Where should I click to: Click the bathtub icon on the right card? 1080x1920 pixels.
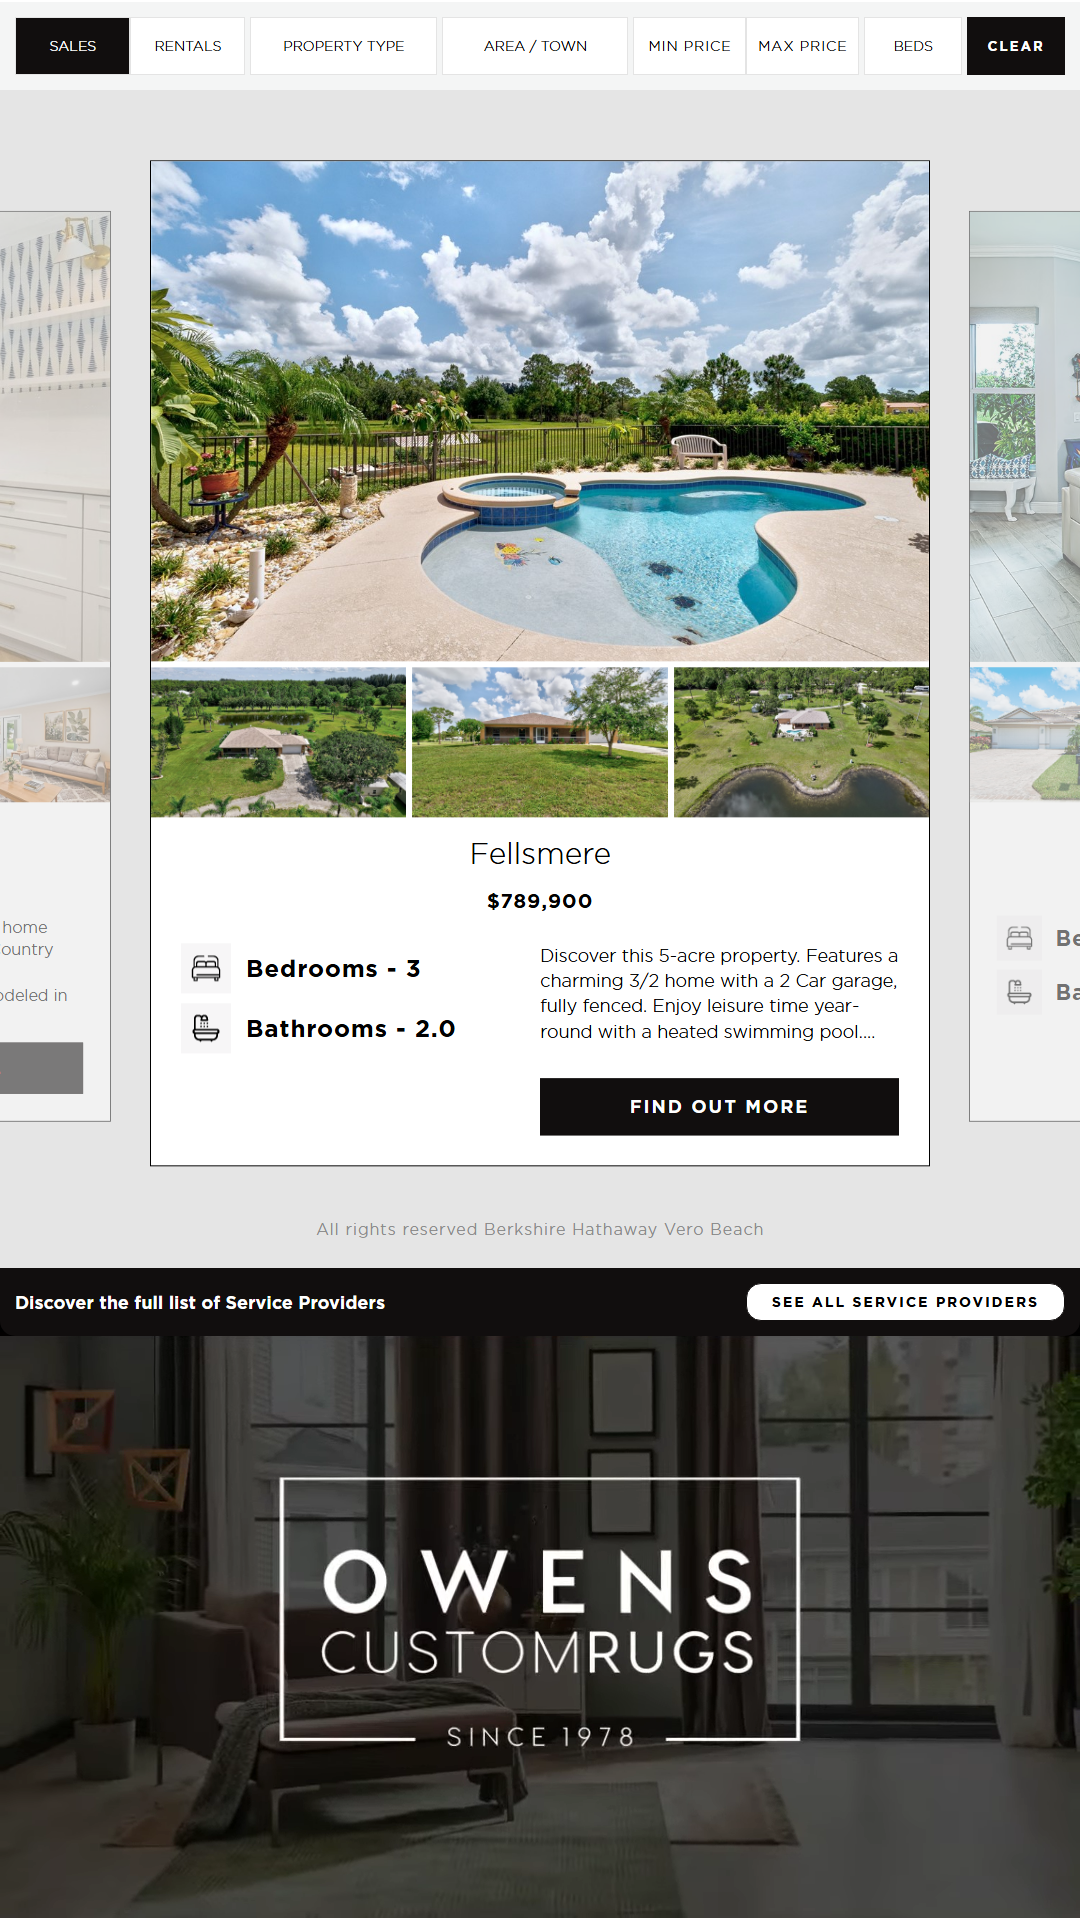click(x=1019, y=992)
